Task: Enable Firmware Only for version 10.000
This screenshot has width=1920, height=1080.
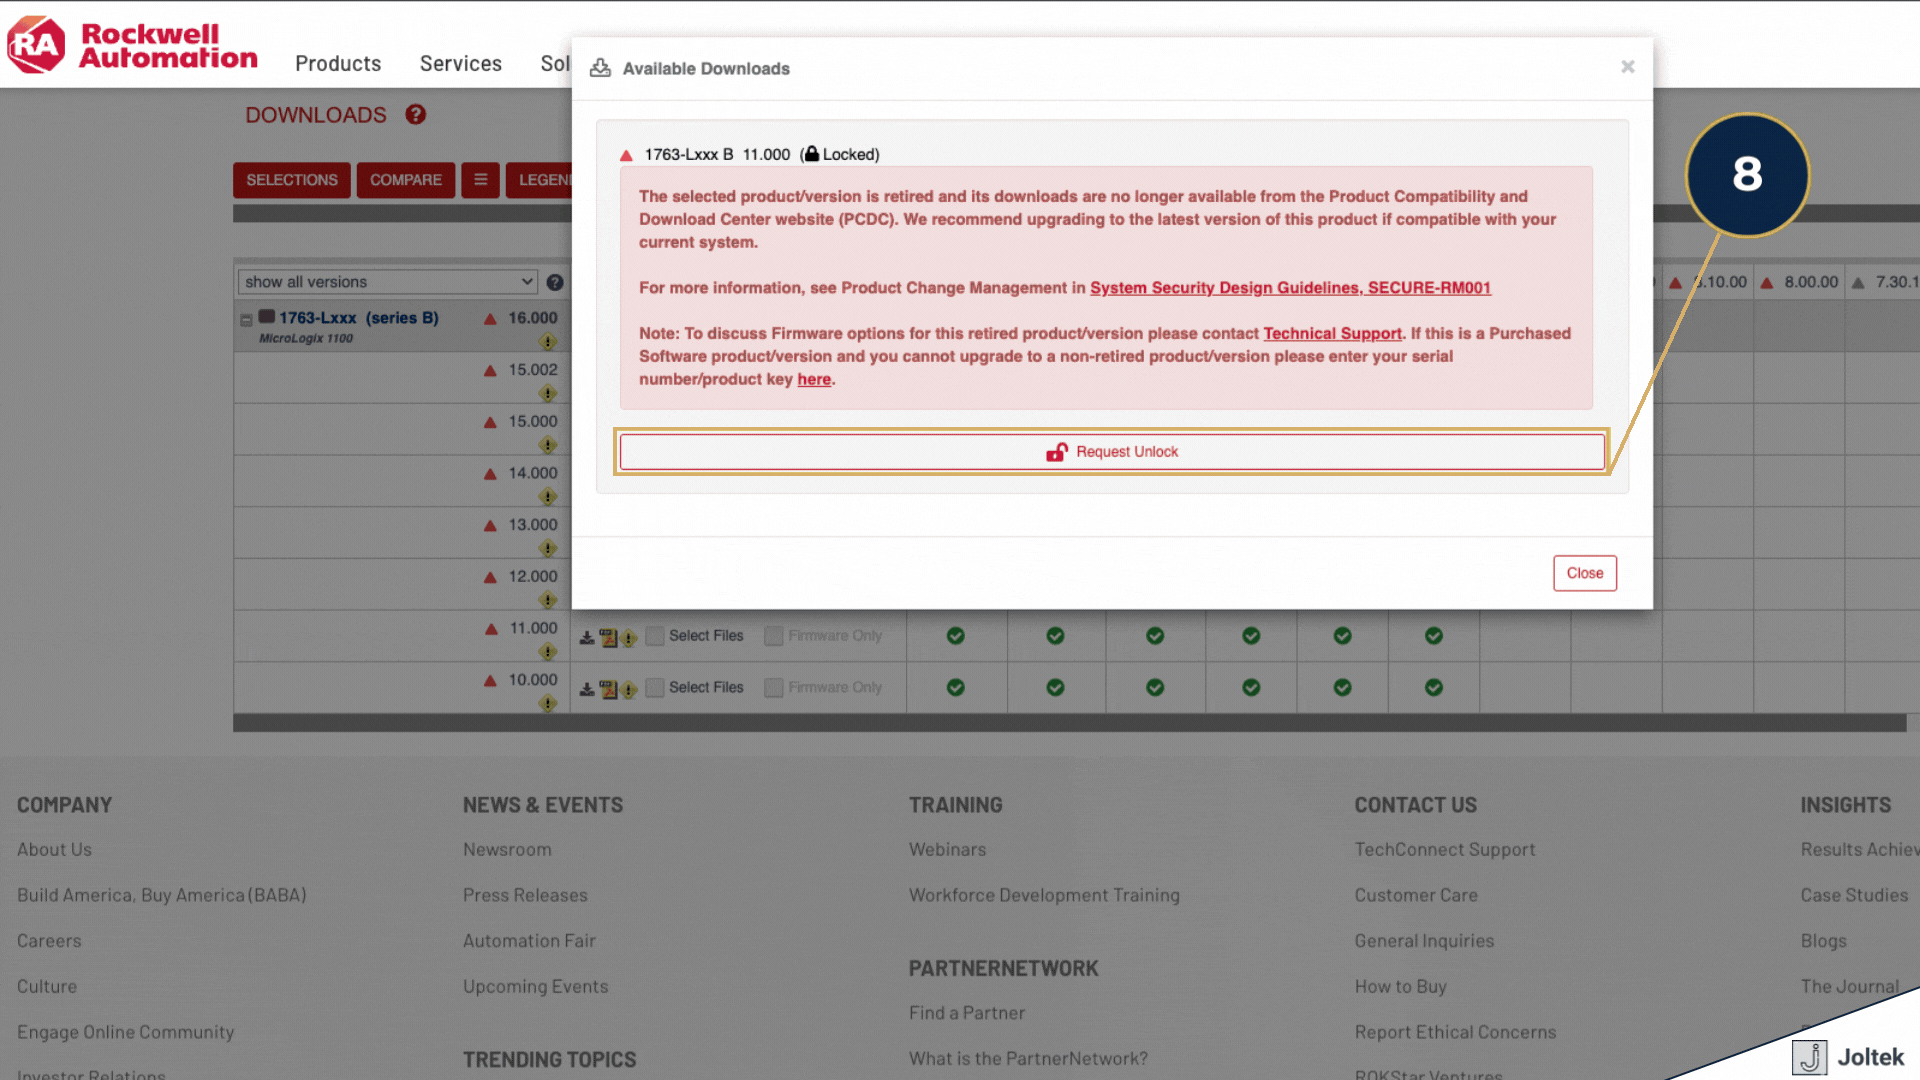Action: point(773,687)
